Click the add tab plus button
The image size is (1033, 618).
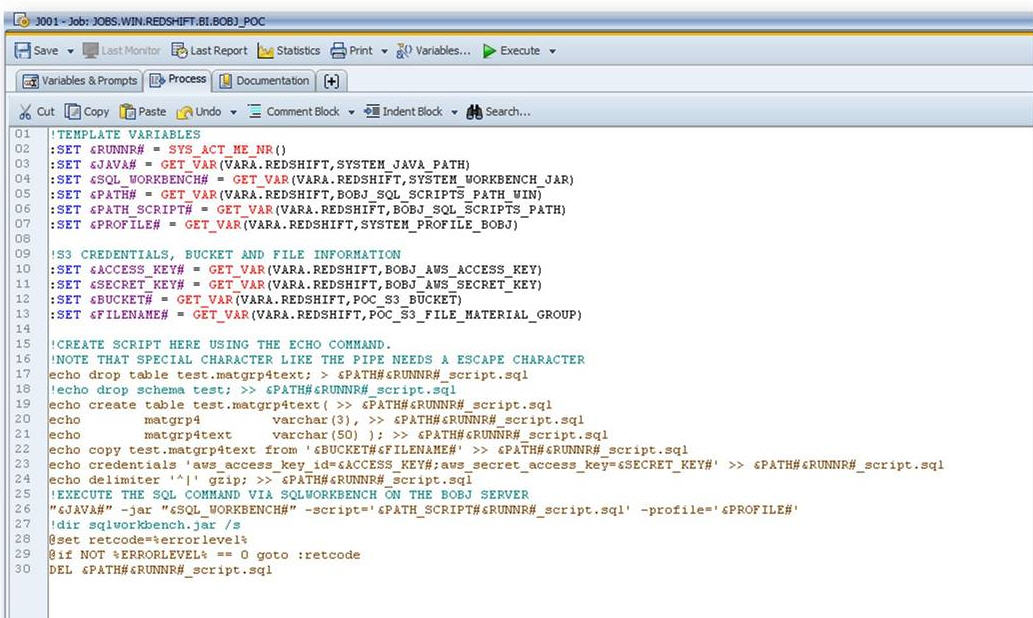click(331, 81)
